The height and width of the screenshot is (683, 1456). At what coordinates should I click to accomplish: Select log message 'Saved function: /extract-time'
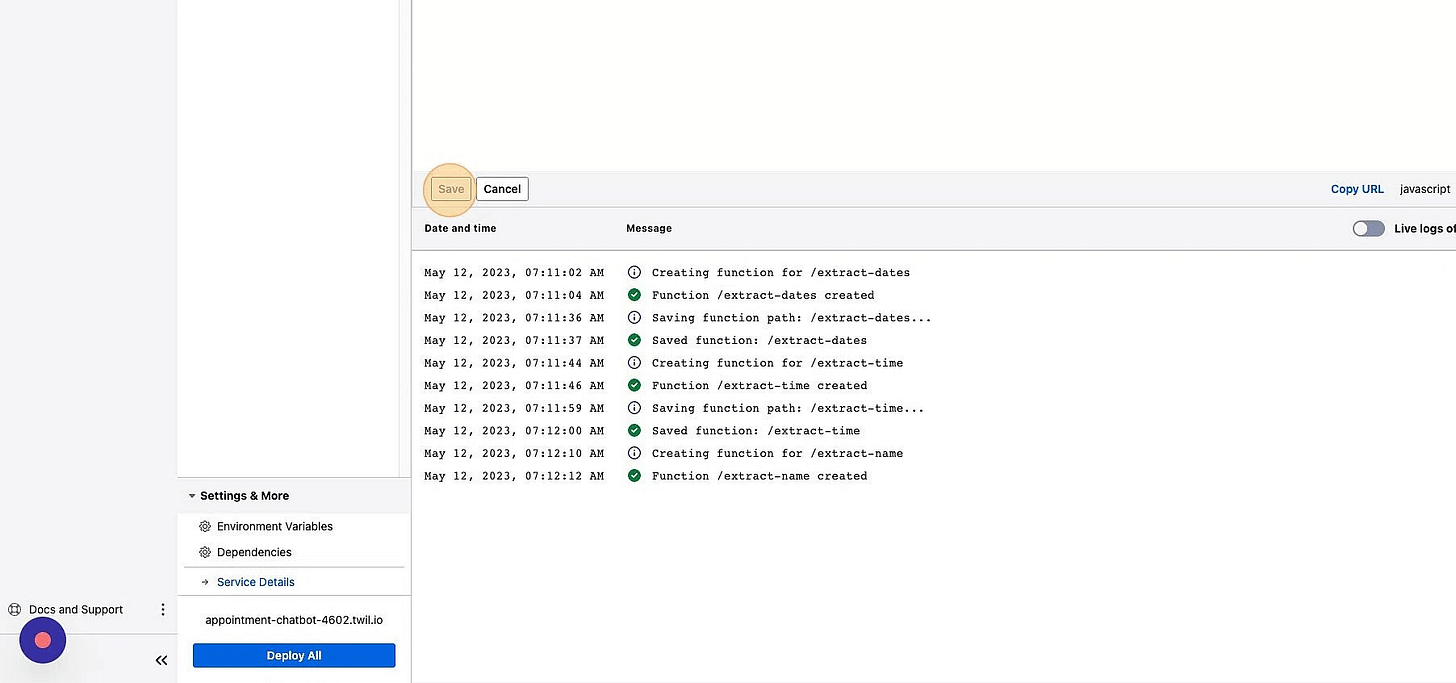756,430
